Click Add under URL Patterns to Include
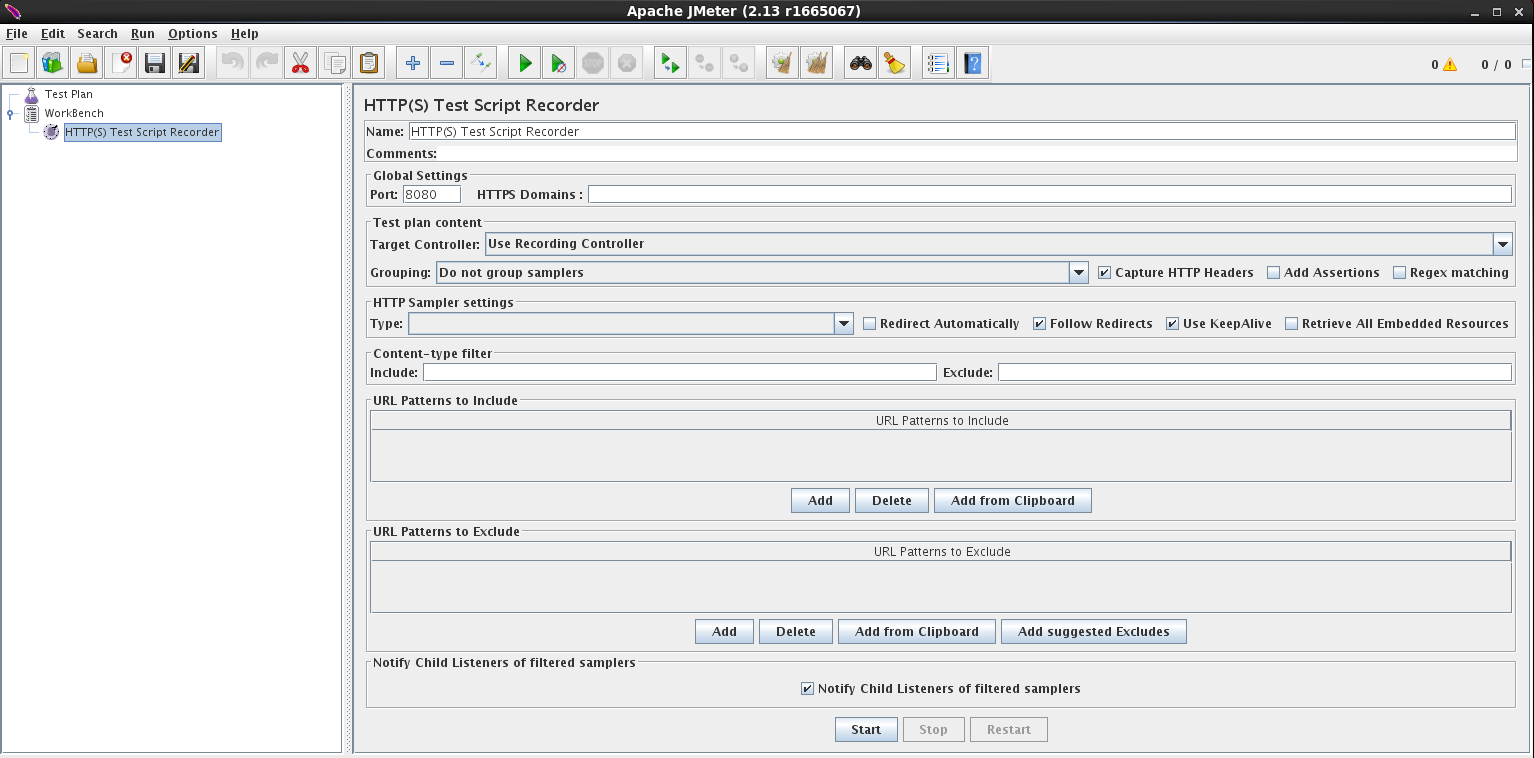The image size is (1534, 758). tap(820, 500)
